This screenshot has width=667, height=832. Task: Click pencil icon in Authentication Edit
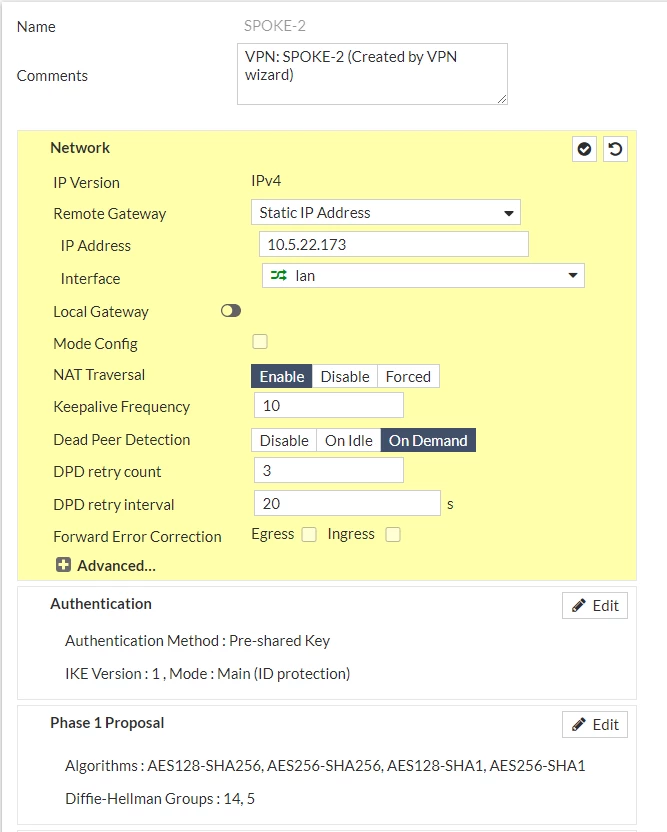579,605
